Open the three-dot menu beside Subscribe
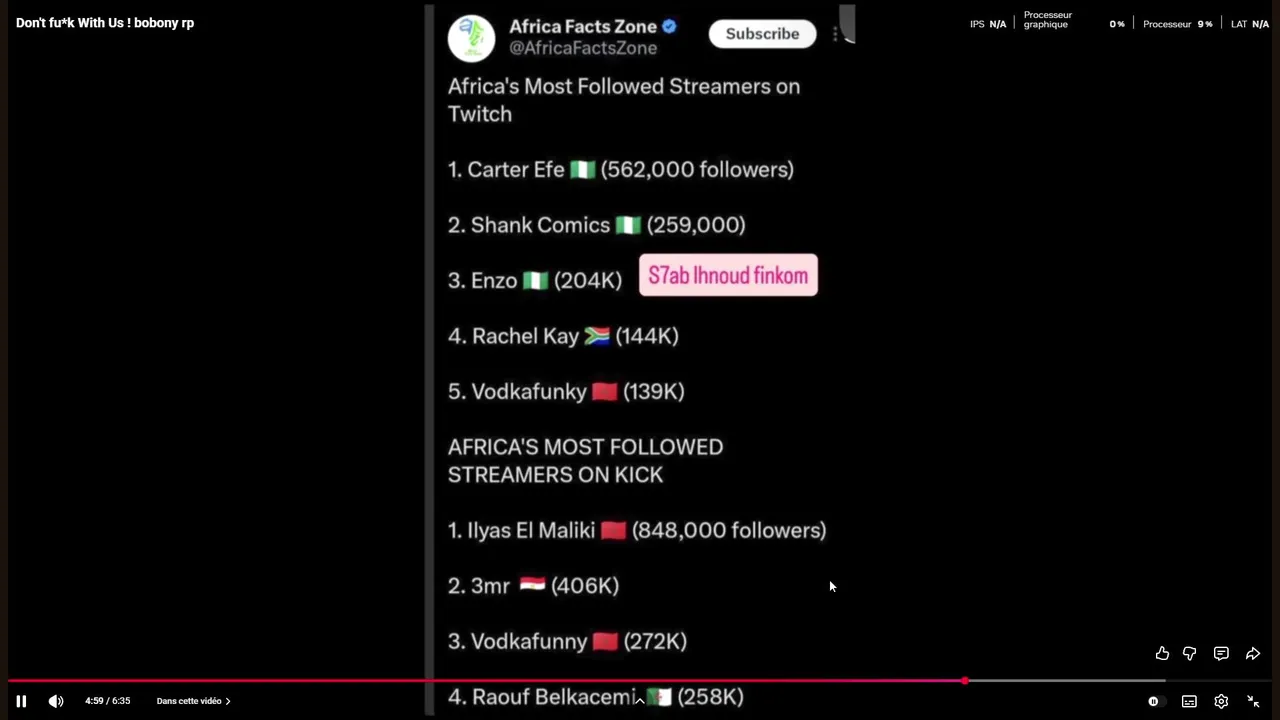Image resolution: width=1280 pixels, height=720 pixels. [x=835, y=34]
